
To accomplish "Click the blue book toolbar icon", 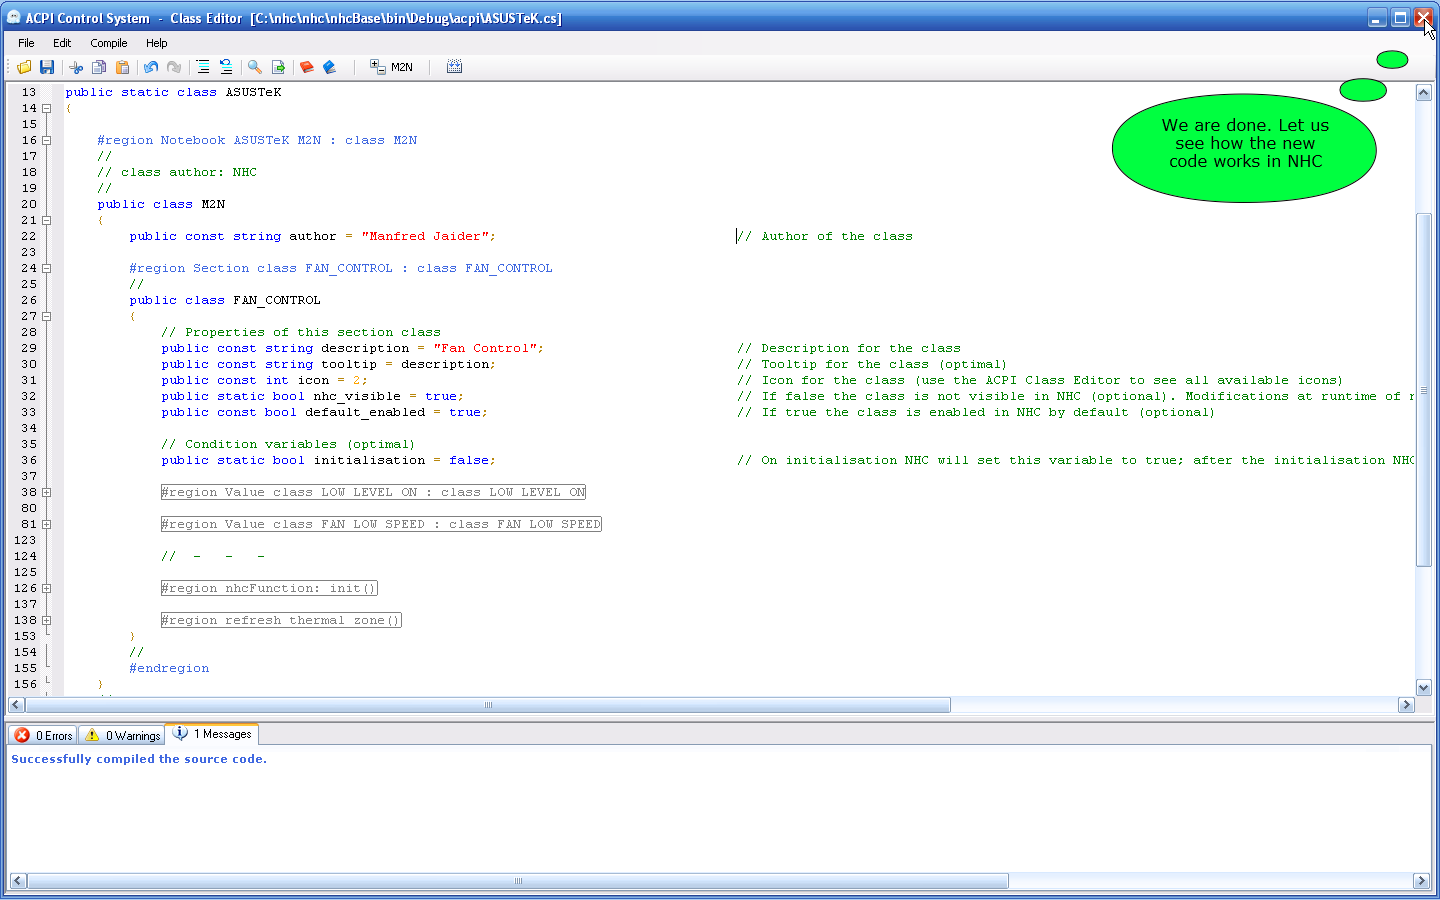I will 330,67.
